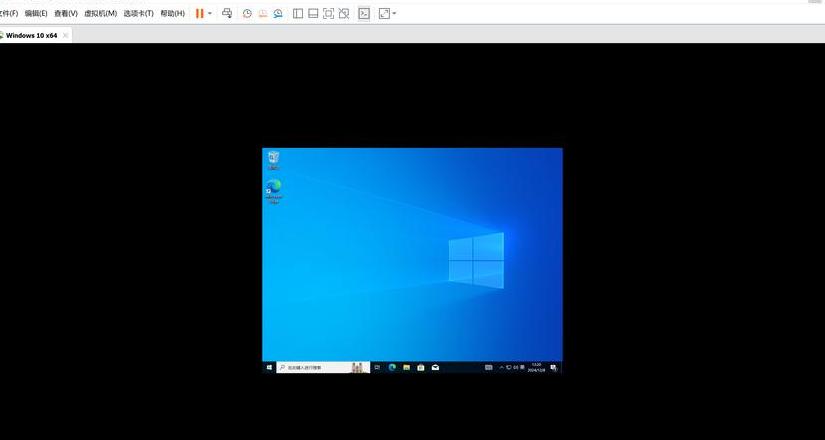Open Microsoft Store on guest taskbar

click(x=420, y=367)
